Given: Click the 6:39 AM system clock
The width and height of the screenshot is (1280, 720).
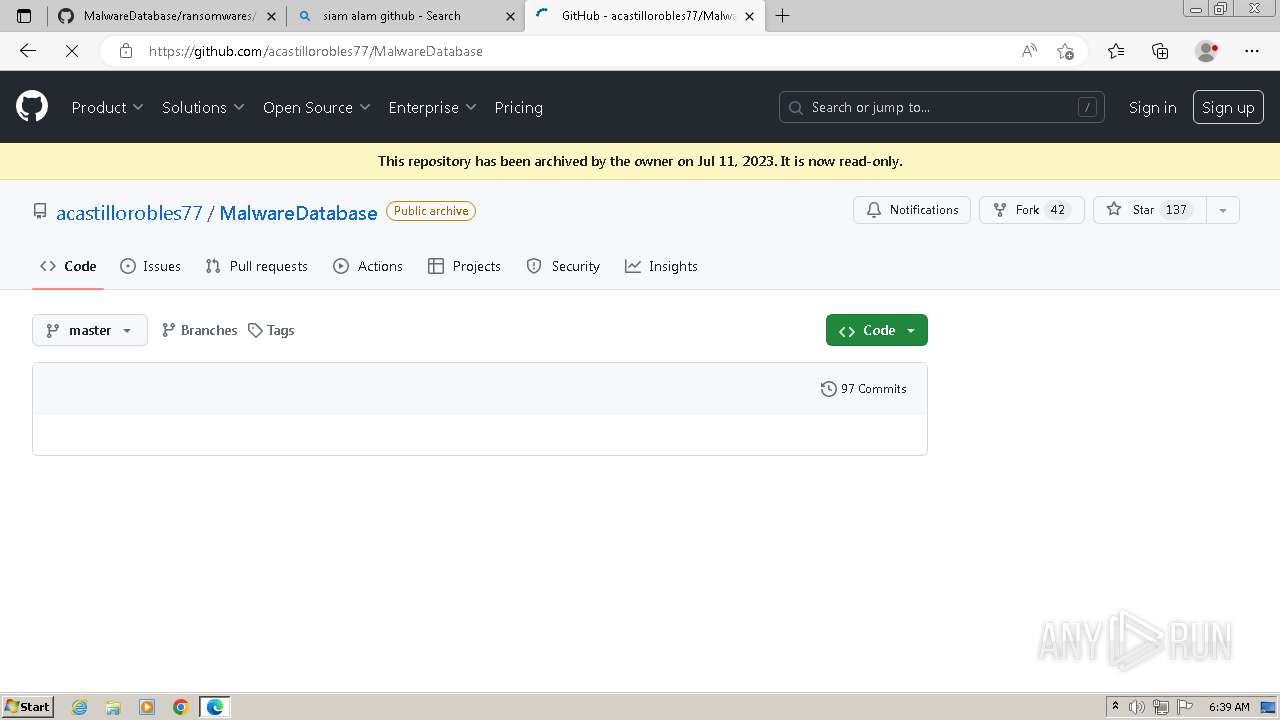Looking at the screenshot, I should (x=1229, y=707).
